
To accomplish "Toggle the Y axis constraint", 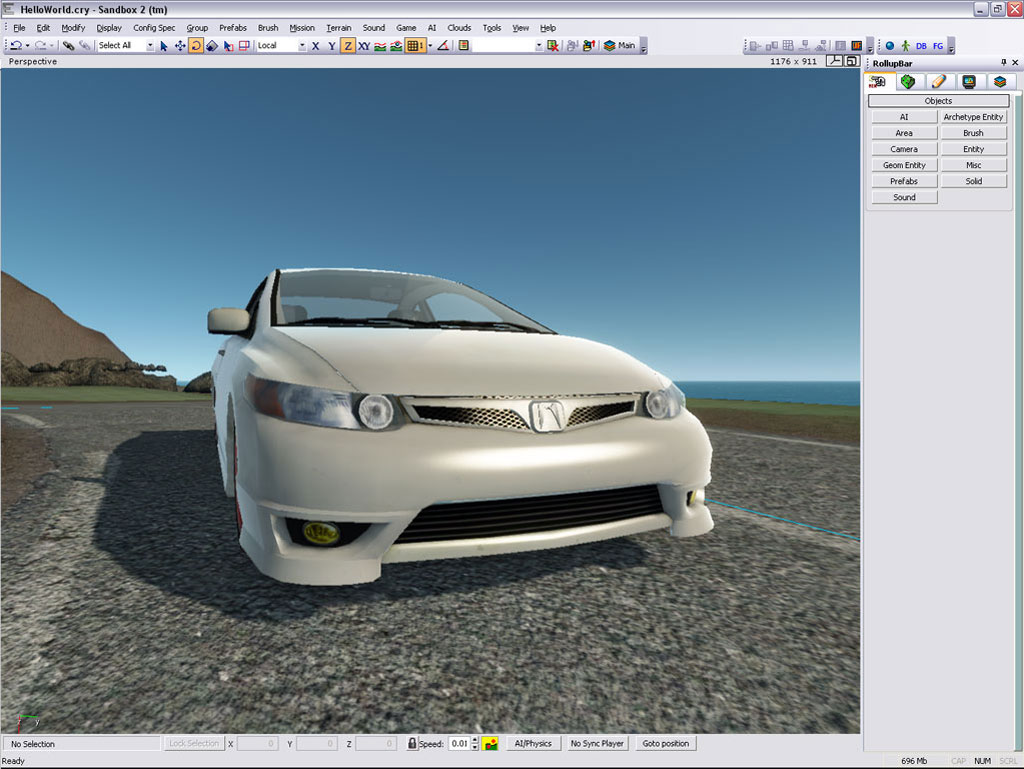I will (x=332, y=46).
